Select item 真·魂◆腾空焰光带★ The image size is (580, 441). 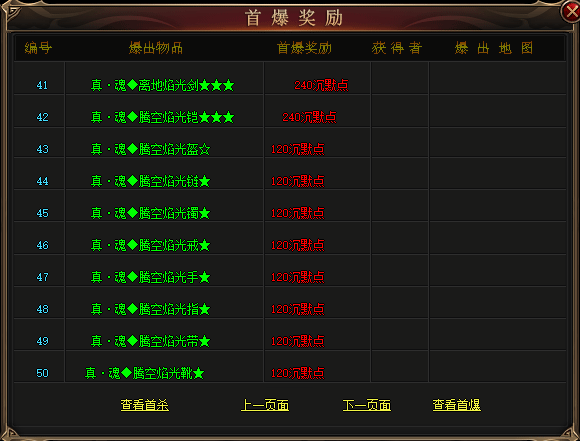(x=151, y=341)
